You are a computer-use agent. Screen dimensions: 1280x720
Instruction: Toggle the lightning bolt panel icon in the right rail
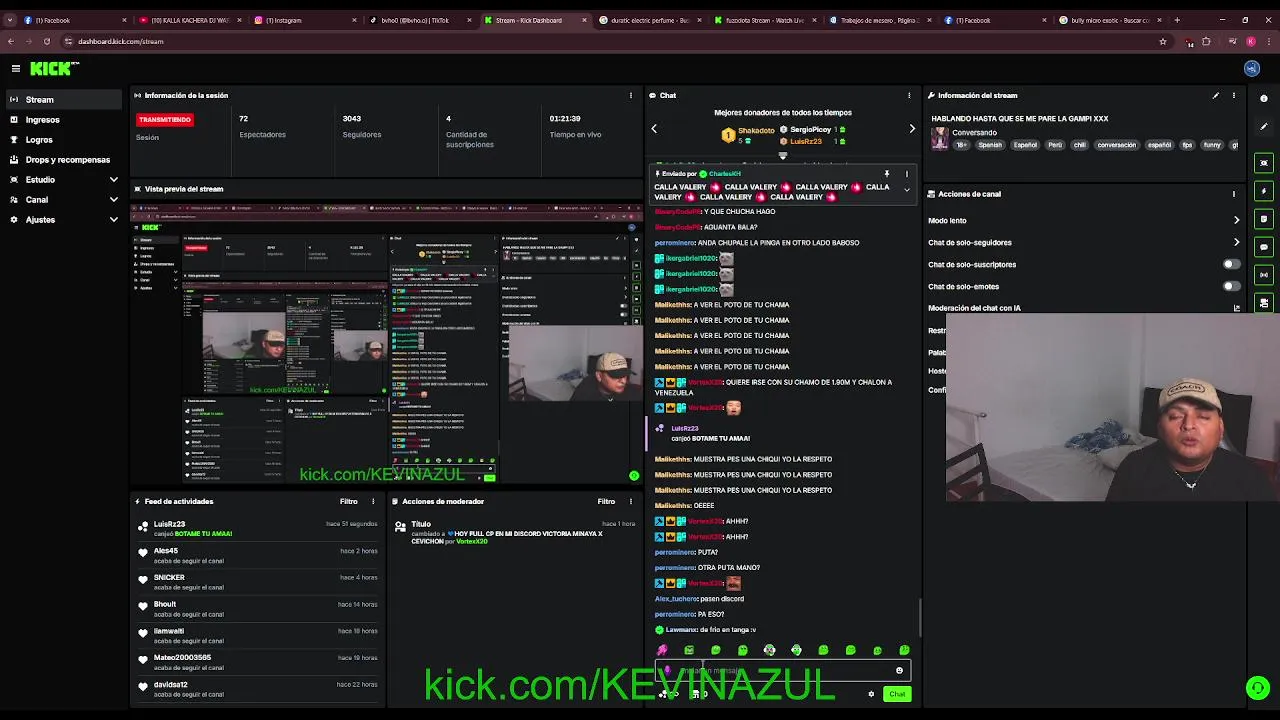(x=1264, y=191)
